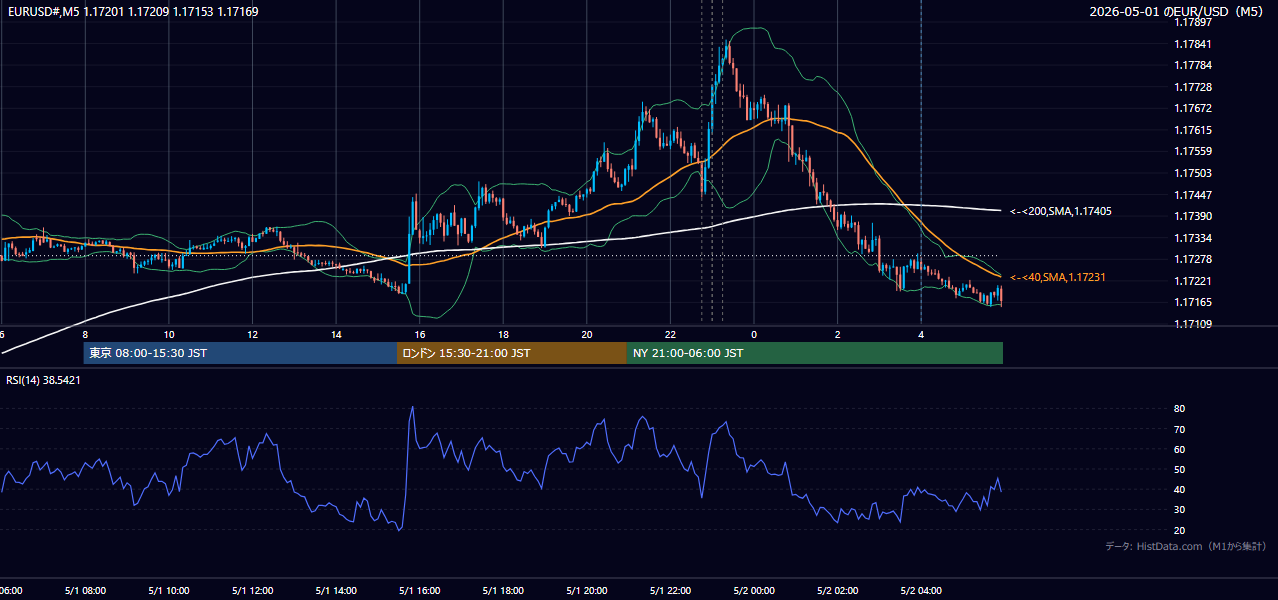Click the hour 10 label under price chart
Image resolution: width=1278 pixels, height=600 pixels.
169,334
